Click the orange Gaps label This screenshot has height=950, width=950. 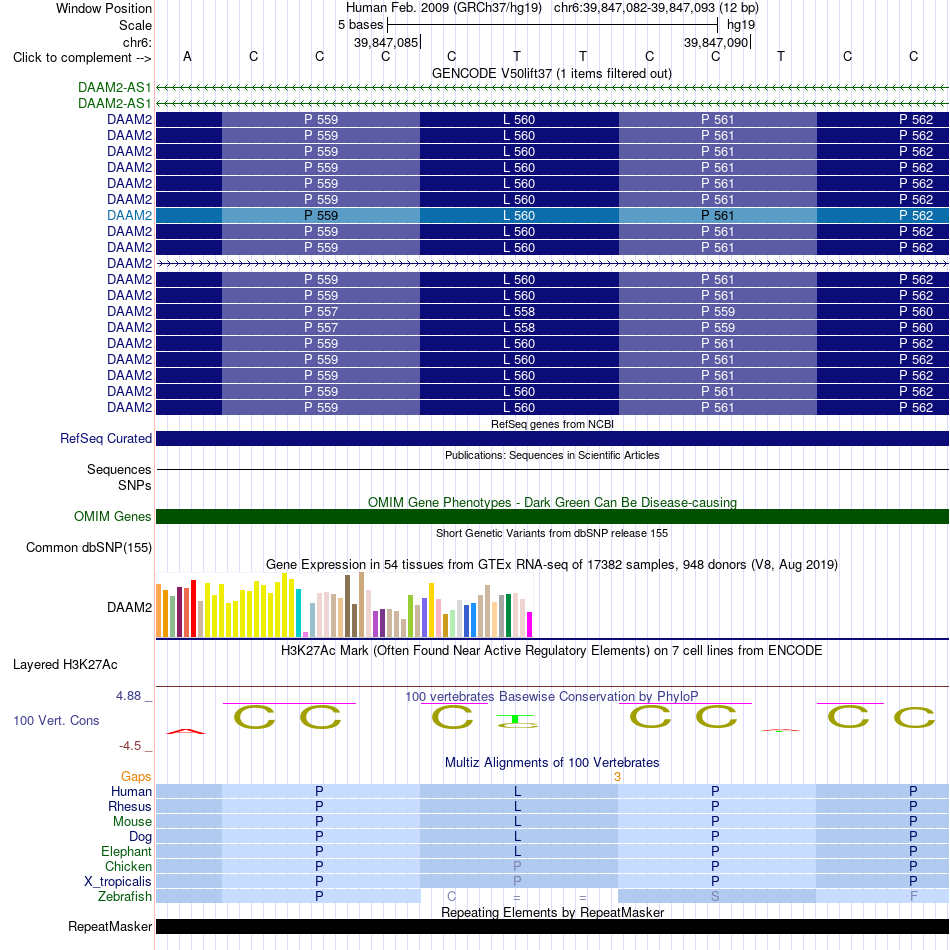click(136, 776)
